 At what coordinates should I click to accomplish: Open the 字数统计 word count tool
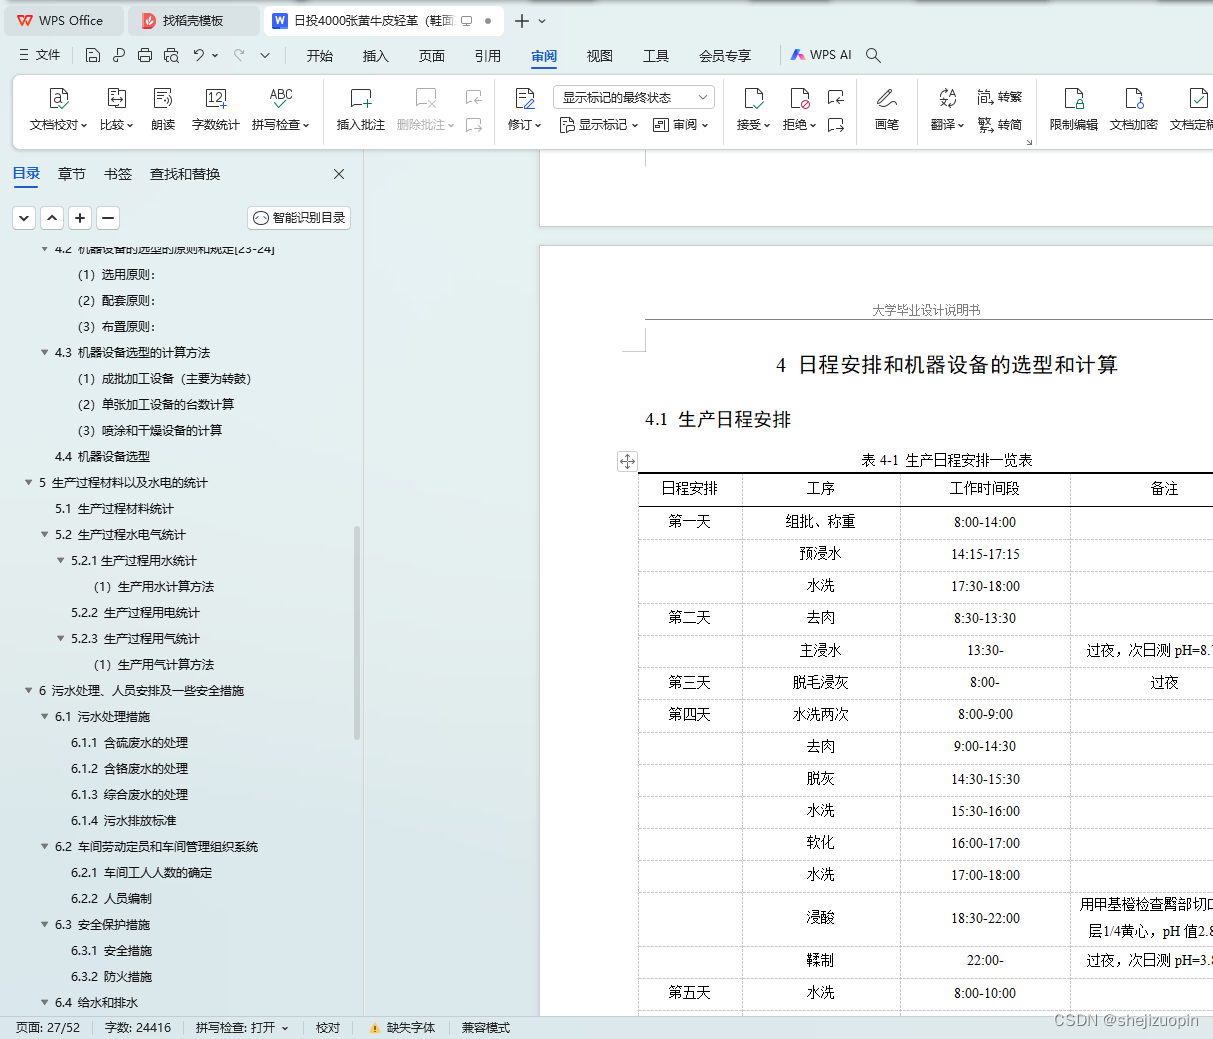(216, 109)
